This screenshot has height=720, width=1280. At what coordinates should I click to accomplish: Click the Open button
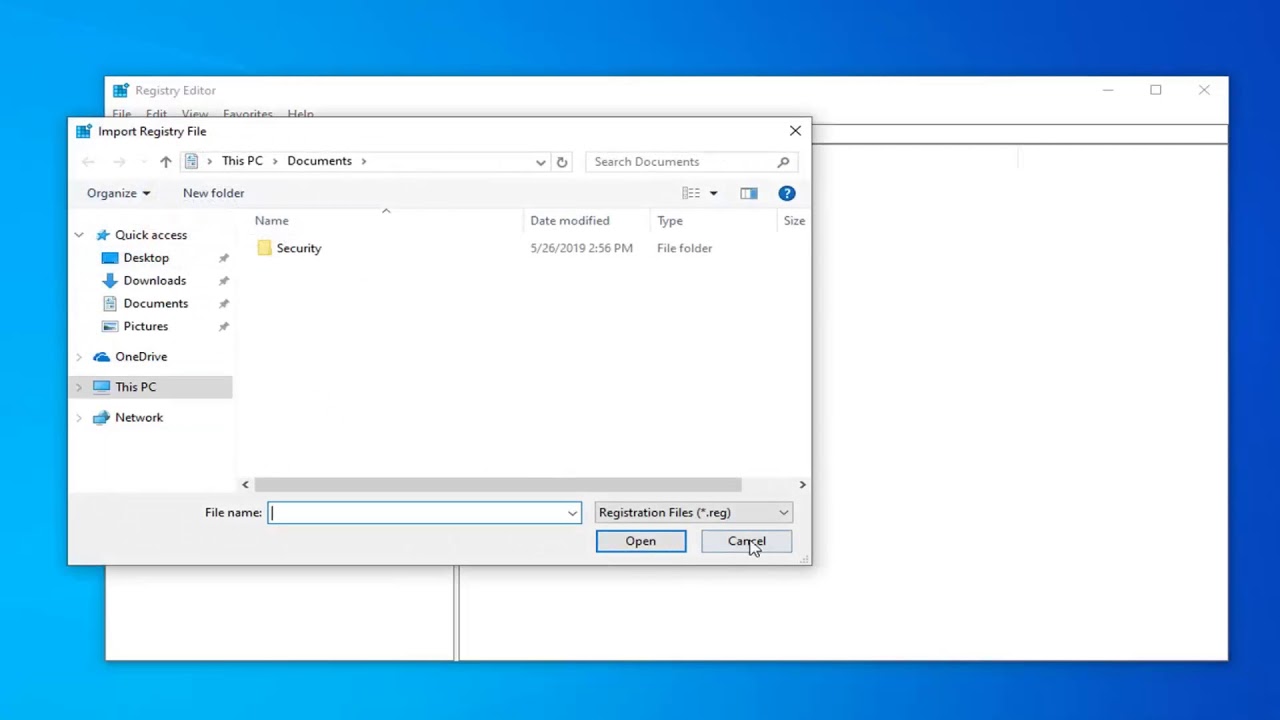641,541
